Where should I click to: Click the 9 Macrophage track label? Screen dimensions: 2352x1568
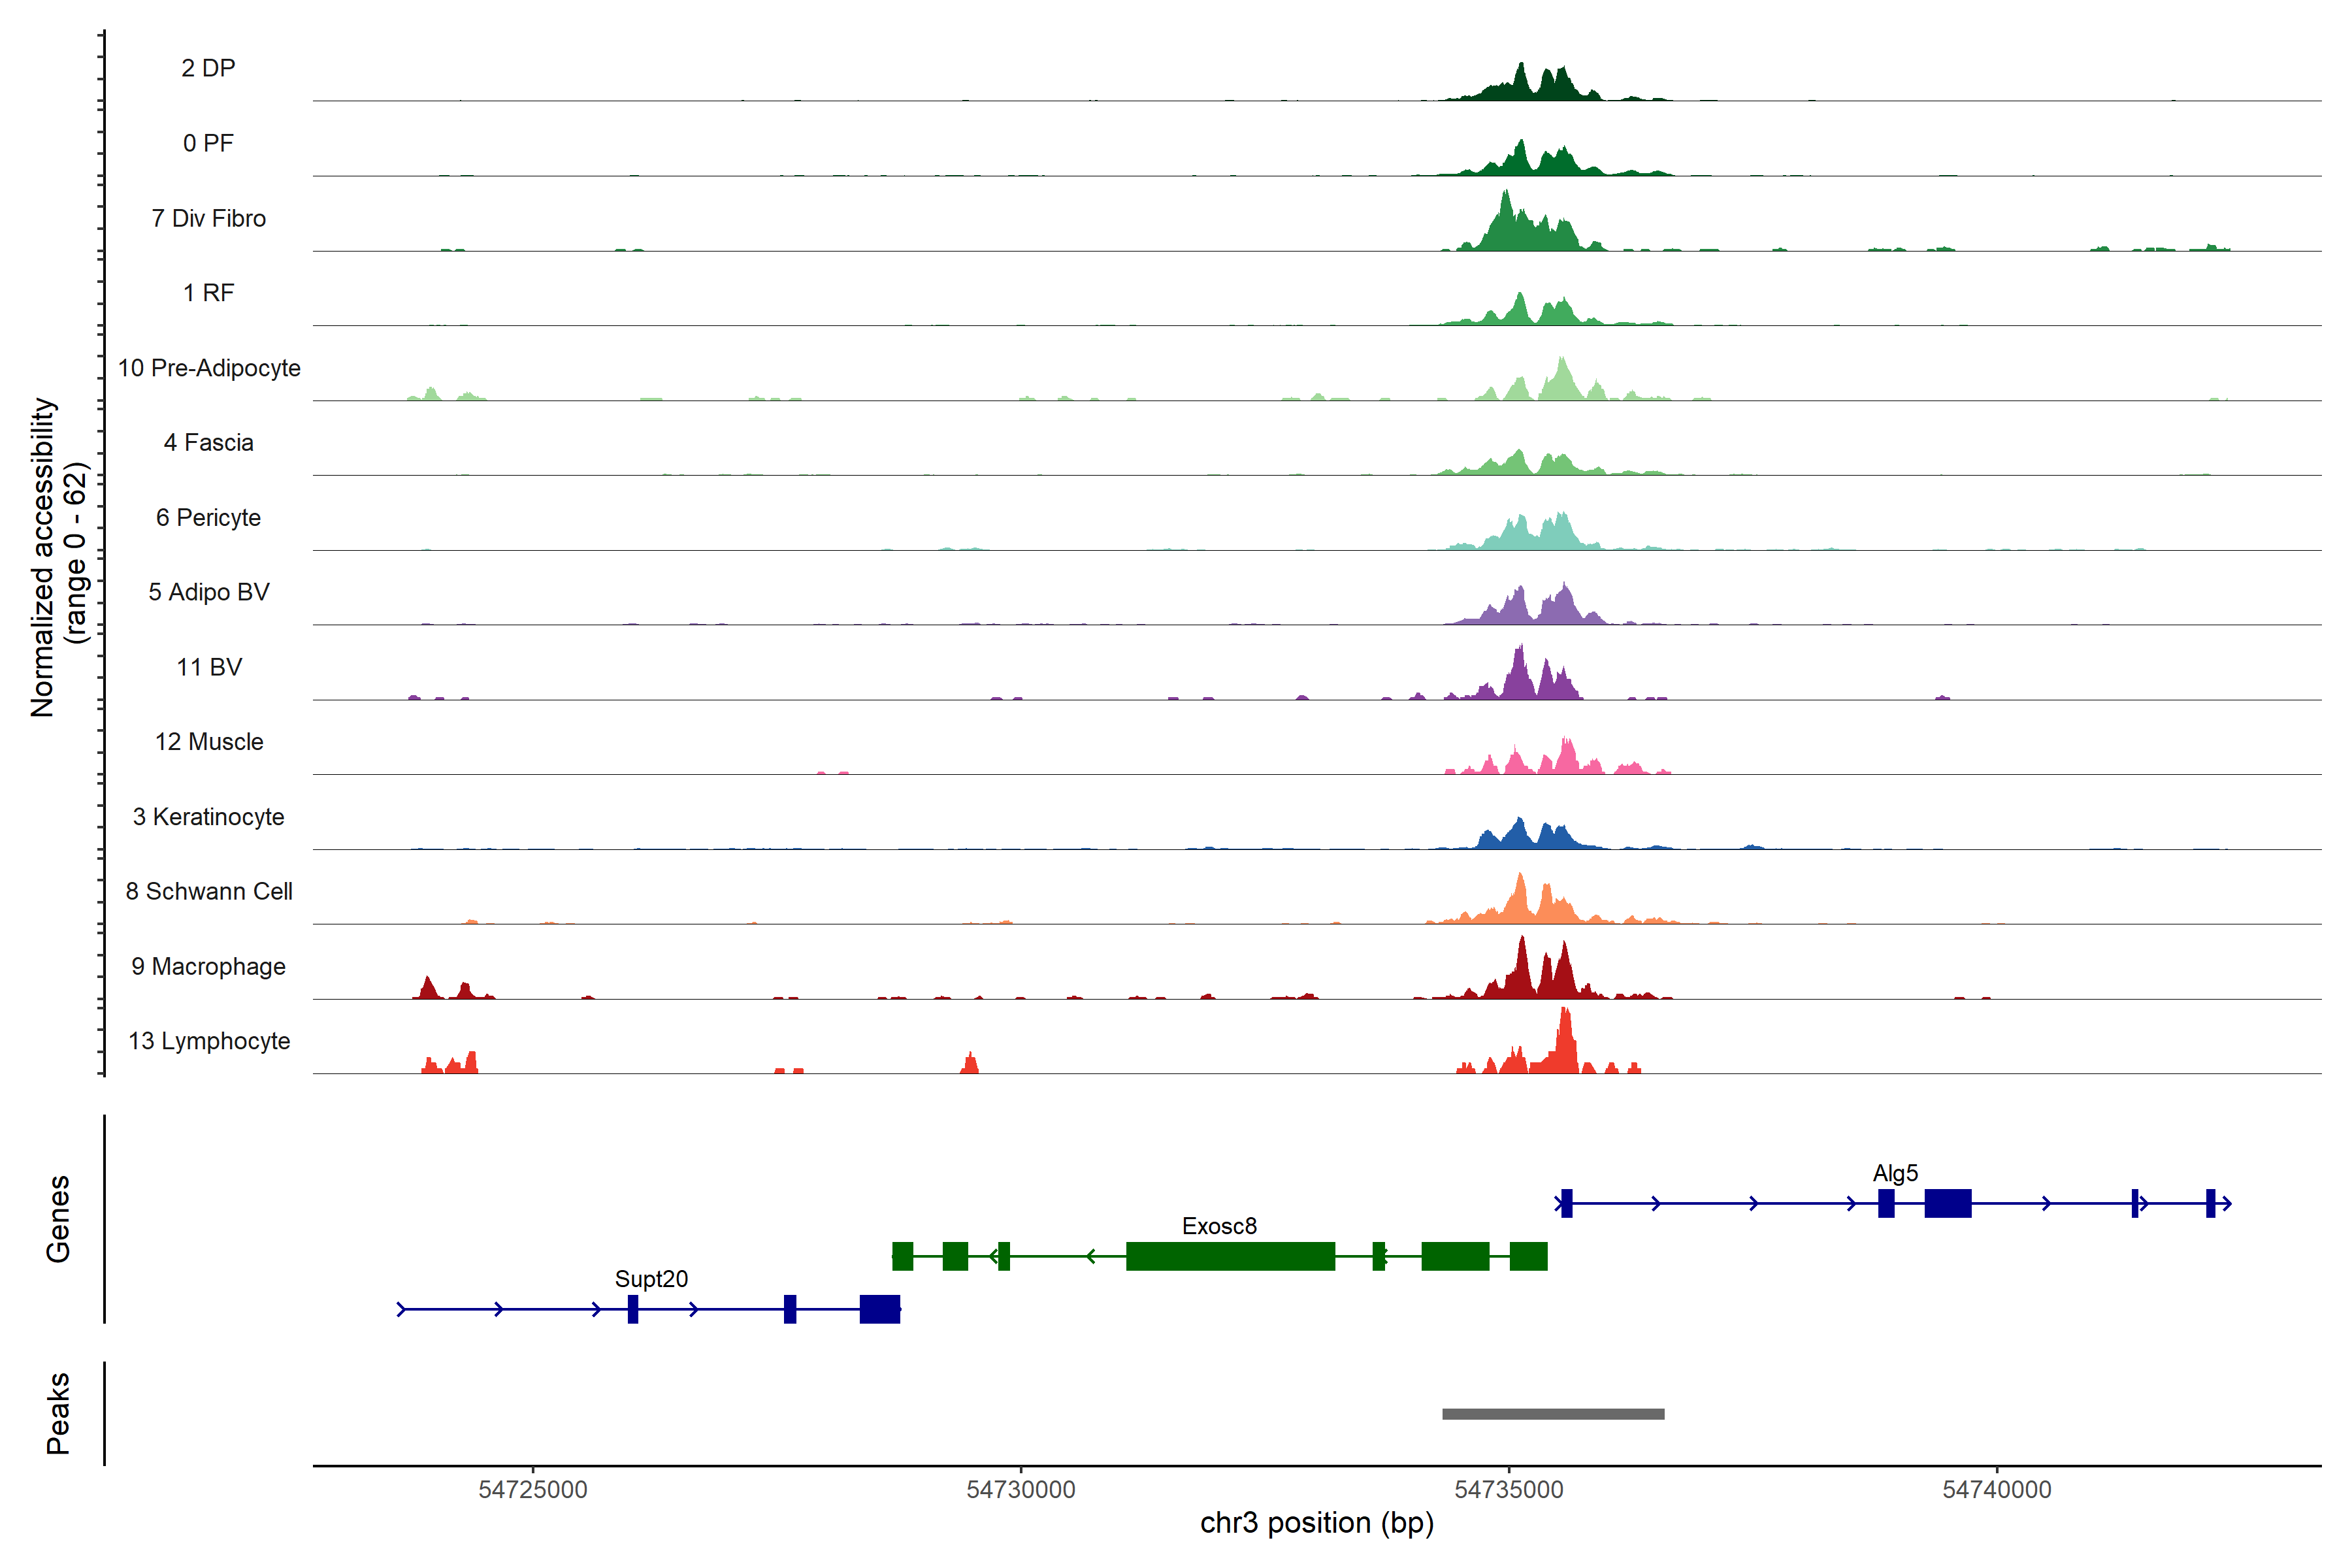208,967
